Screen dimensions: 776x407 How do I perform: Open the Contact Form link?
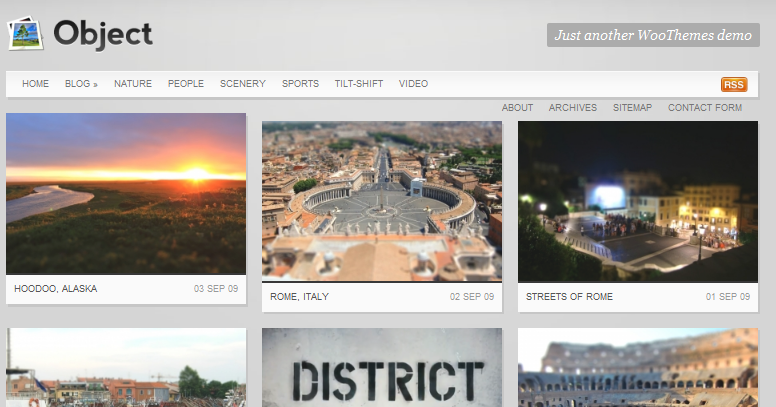coord(705,107)
